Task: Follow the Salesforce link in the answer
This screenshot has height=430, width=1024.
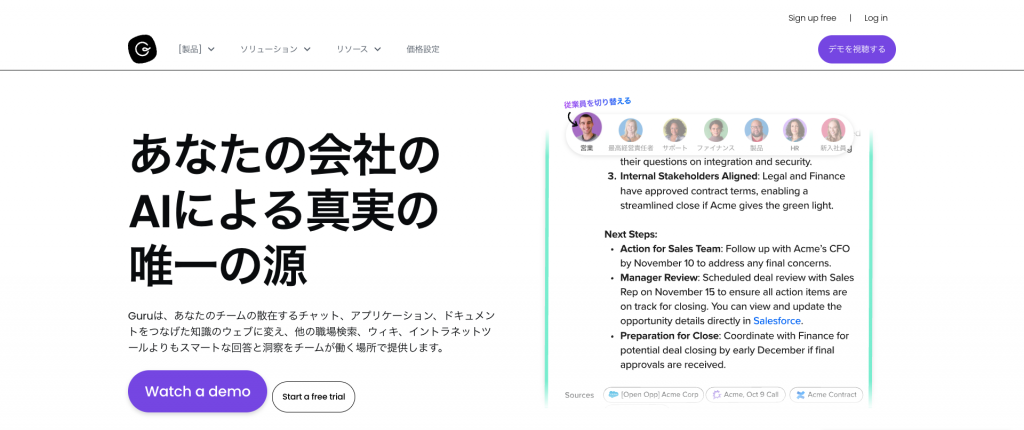Action: pos(777,321)
